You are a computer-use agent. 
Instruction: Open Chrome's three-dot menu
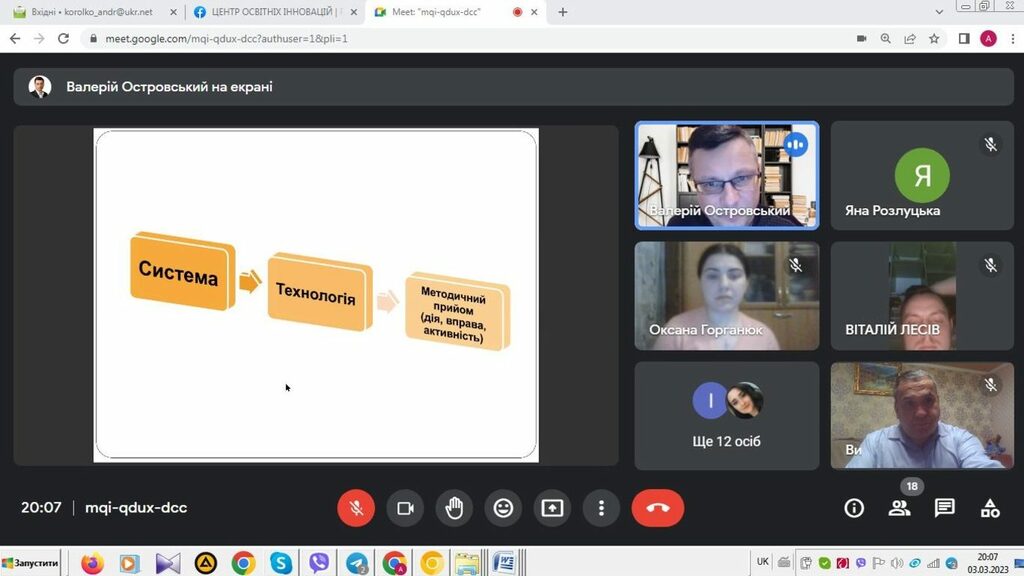(1010, 39)
